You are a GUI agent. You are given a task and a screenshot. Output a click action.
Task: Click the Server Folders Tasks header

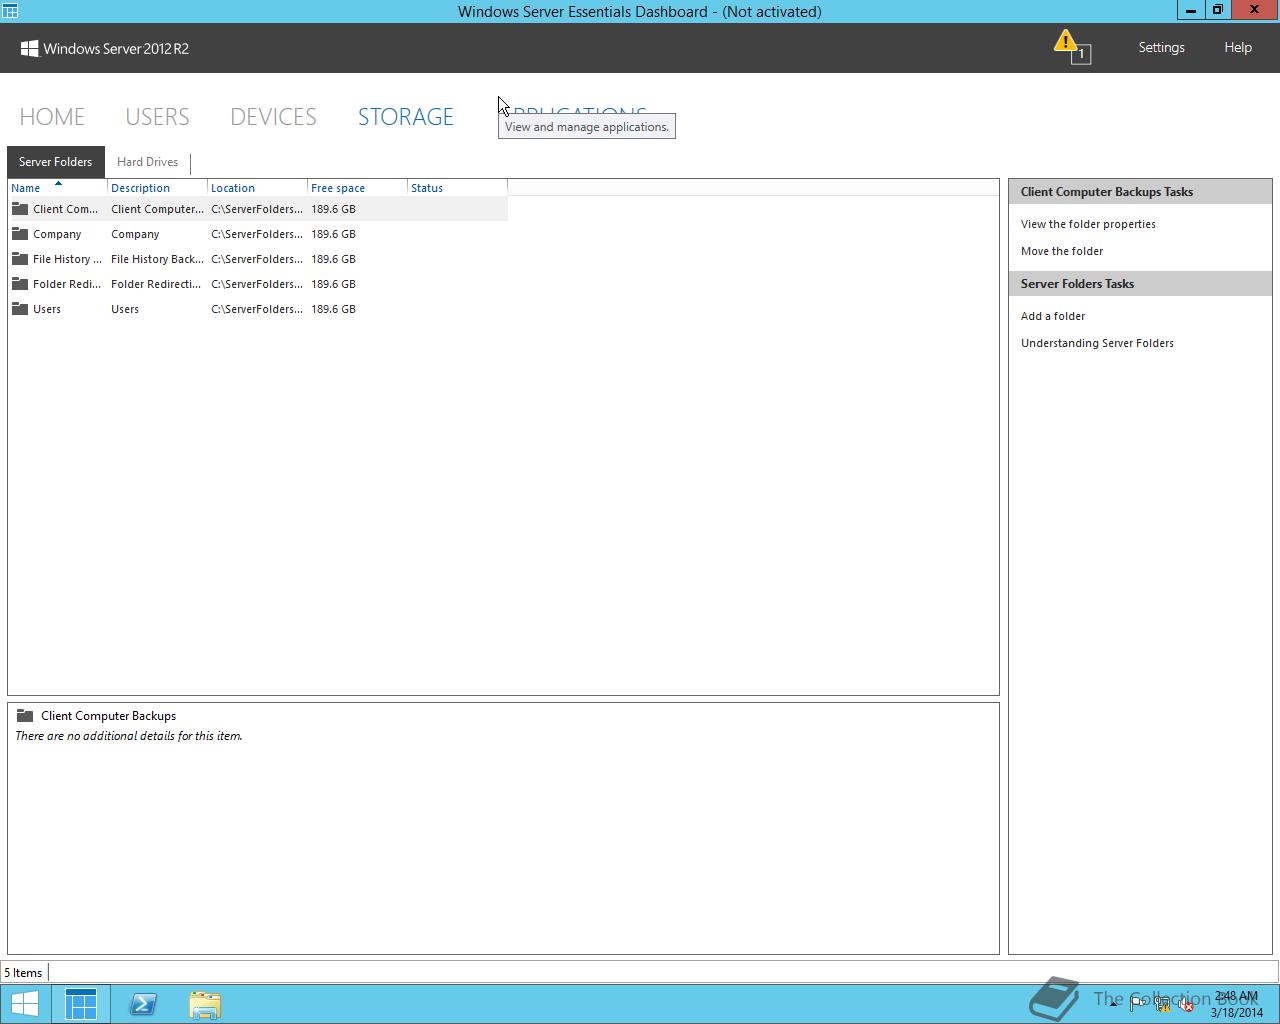[x=1140, y=284]
